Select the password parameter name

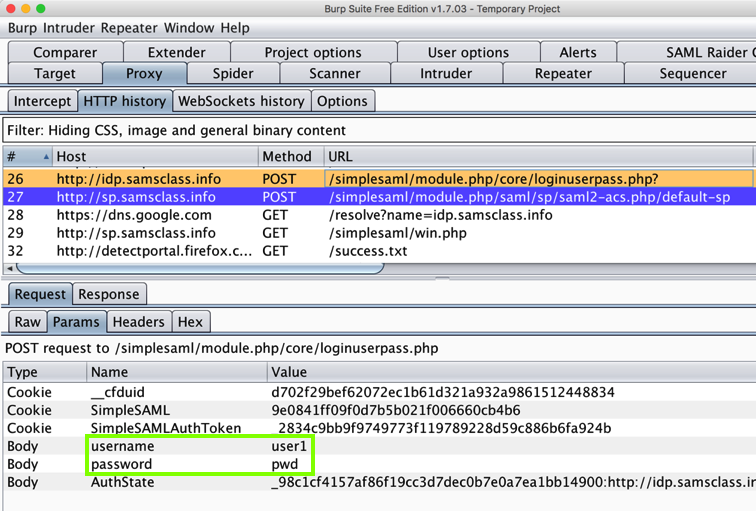(122, 464)
